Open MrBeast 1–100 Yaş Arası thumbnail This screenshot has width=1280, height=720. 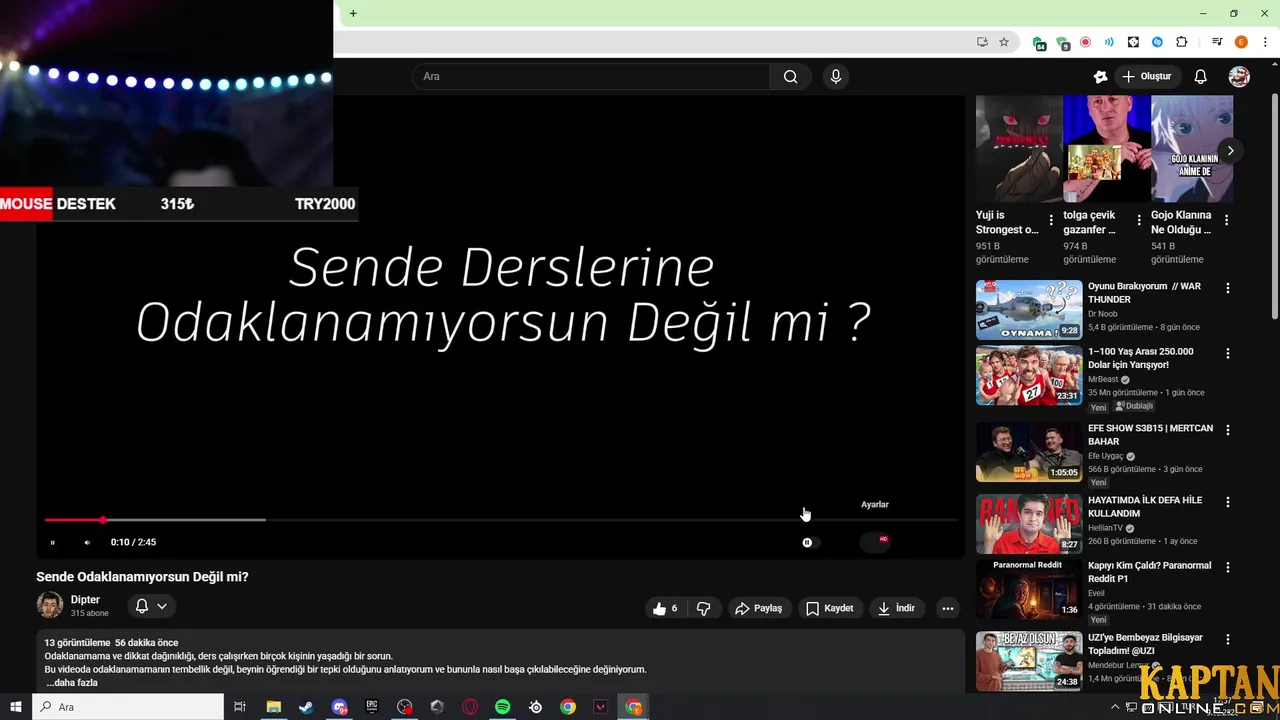(1029, 375)
